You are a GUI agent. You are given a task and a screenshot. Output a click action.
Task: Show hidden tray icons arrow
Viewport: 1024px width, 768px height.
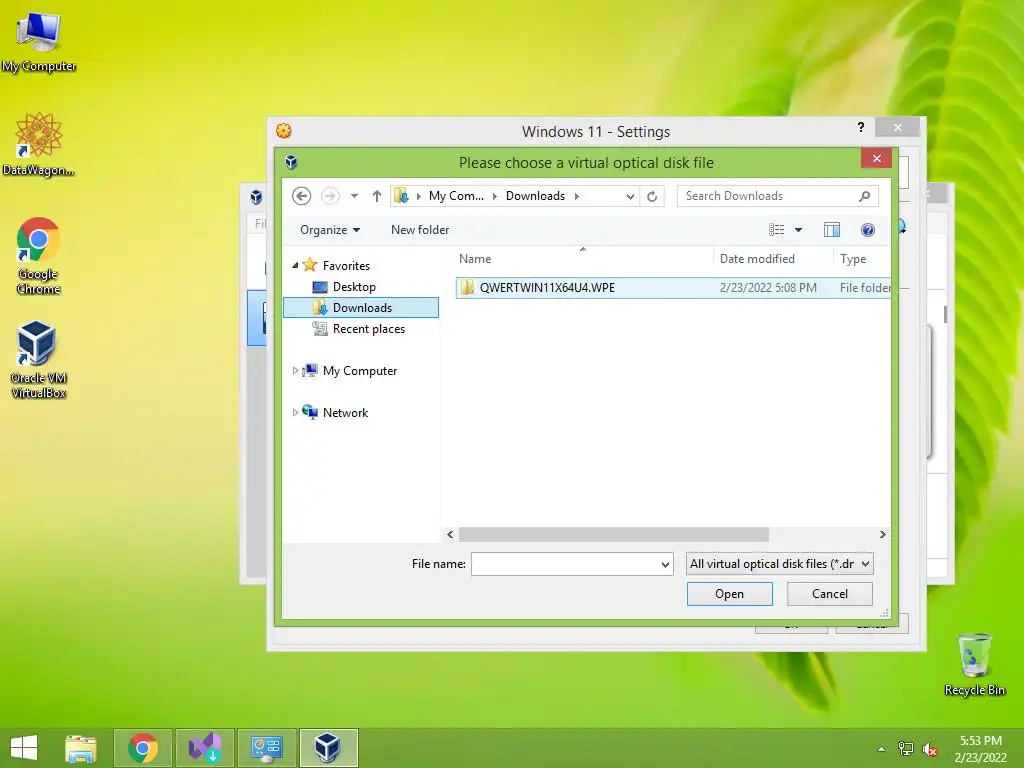(x=882, y=749)
